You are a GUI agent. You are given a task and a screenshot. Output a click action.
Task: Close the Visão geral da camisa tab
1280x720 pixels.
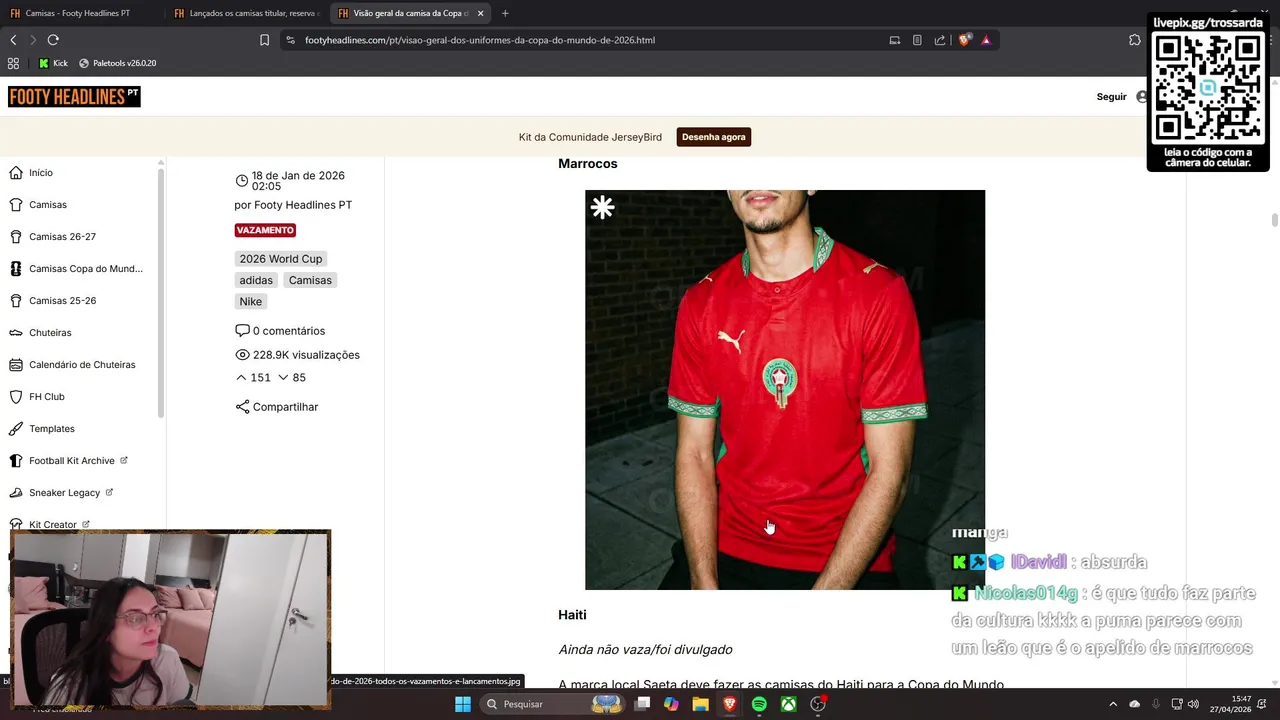pos(481,13)
